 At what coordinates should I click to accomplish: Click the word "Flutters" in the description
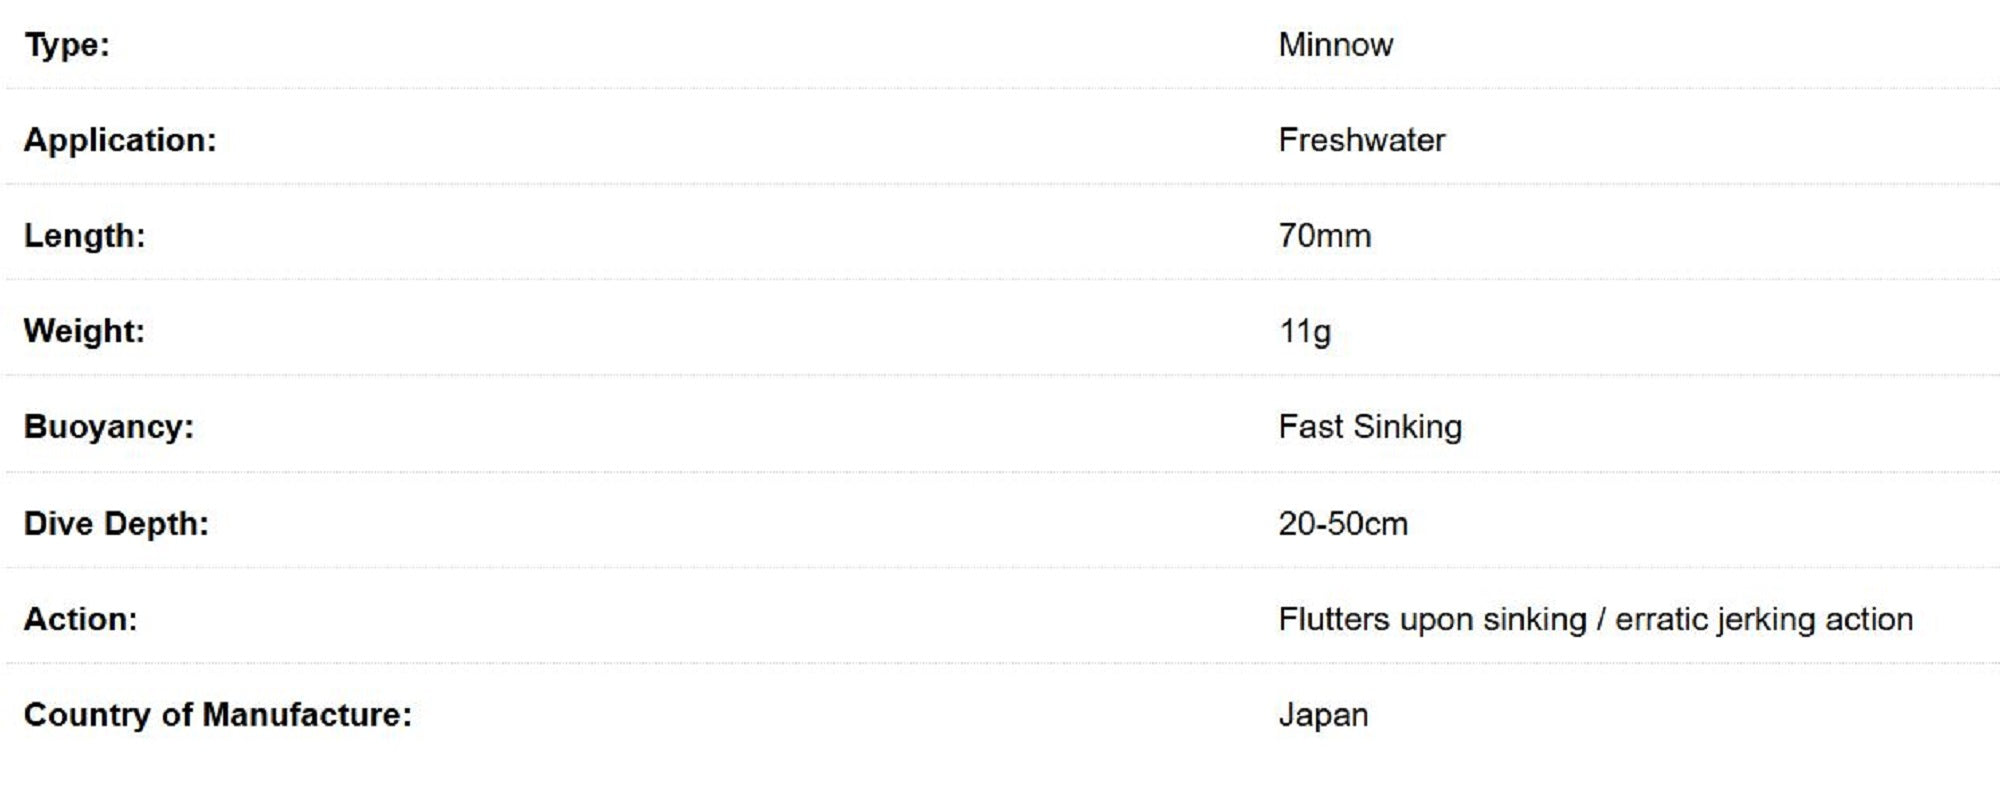coord(1334,620)
